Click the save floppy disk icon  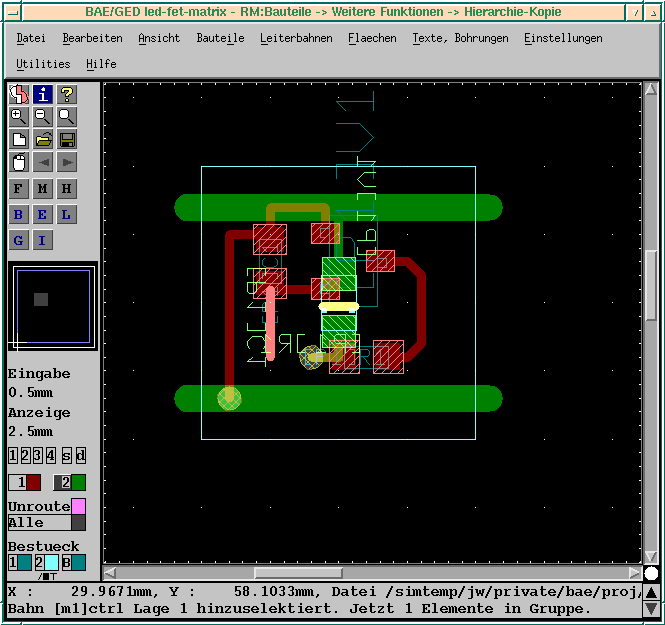click(x=67, y=140)
